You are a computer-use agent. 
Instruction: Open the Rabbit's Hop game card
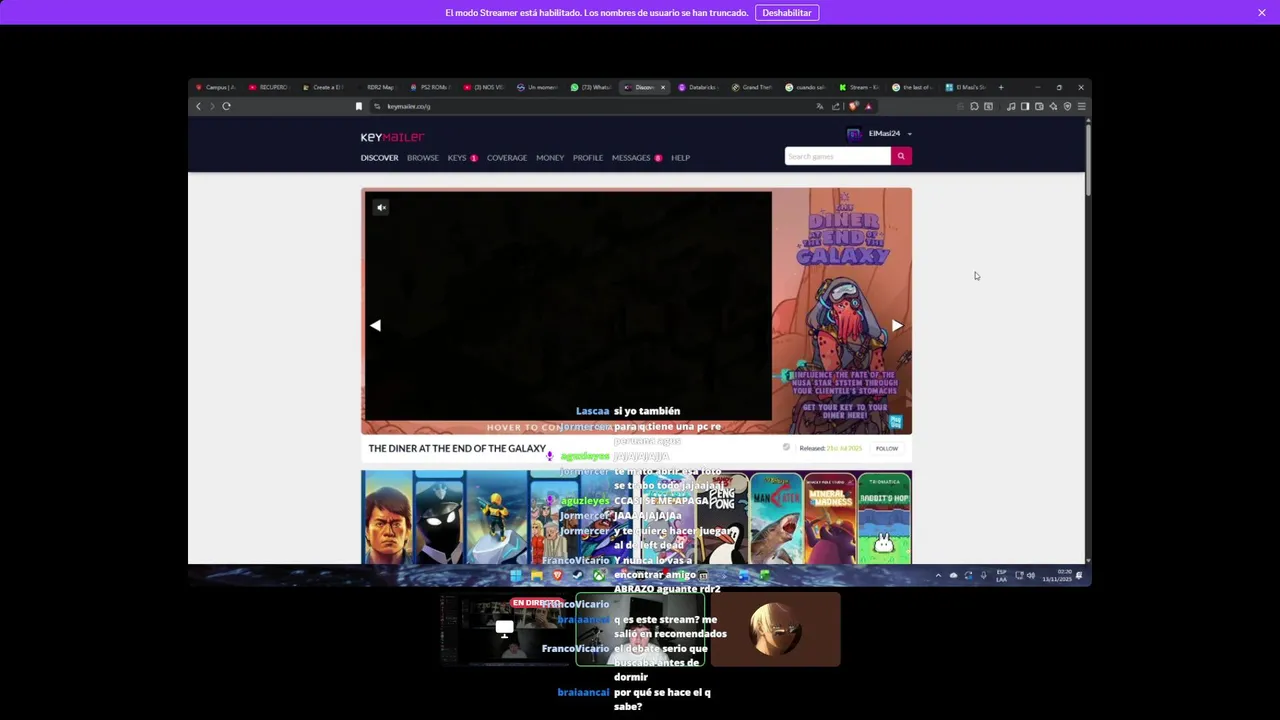click(884, 519)
